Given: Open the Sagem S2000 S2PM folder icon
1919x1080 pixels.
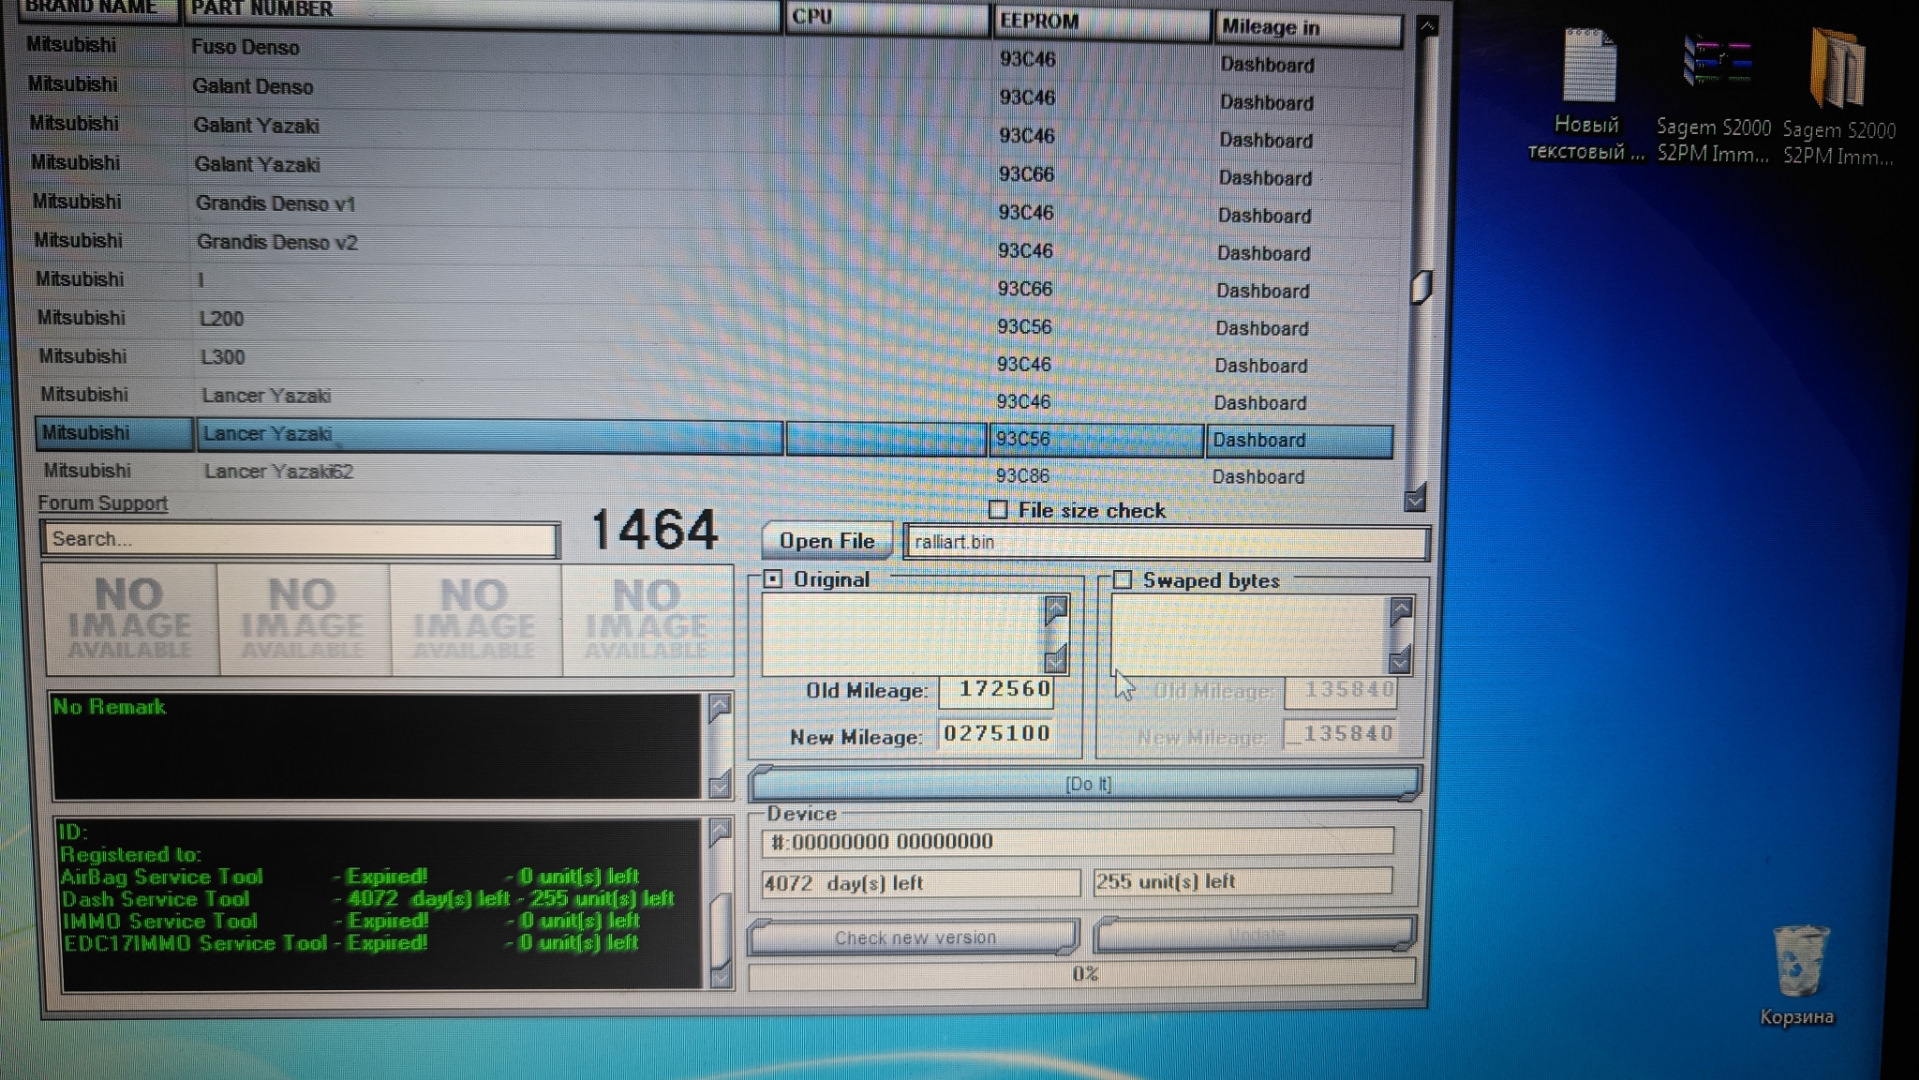Looking at the screenshot, I should (1838, 96).
